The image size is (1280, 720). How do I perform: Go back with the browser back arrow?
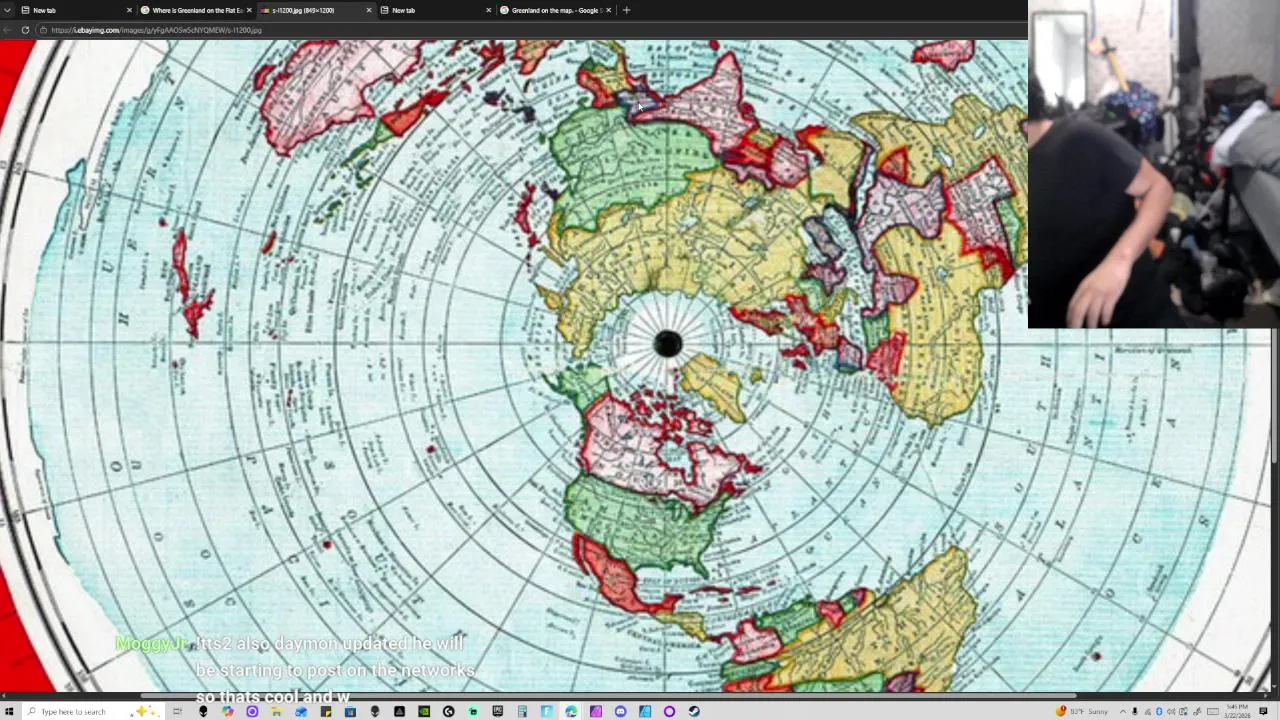pos(8,30)
